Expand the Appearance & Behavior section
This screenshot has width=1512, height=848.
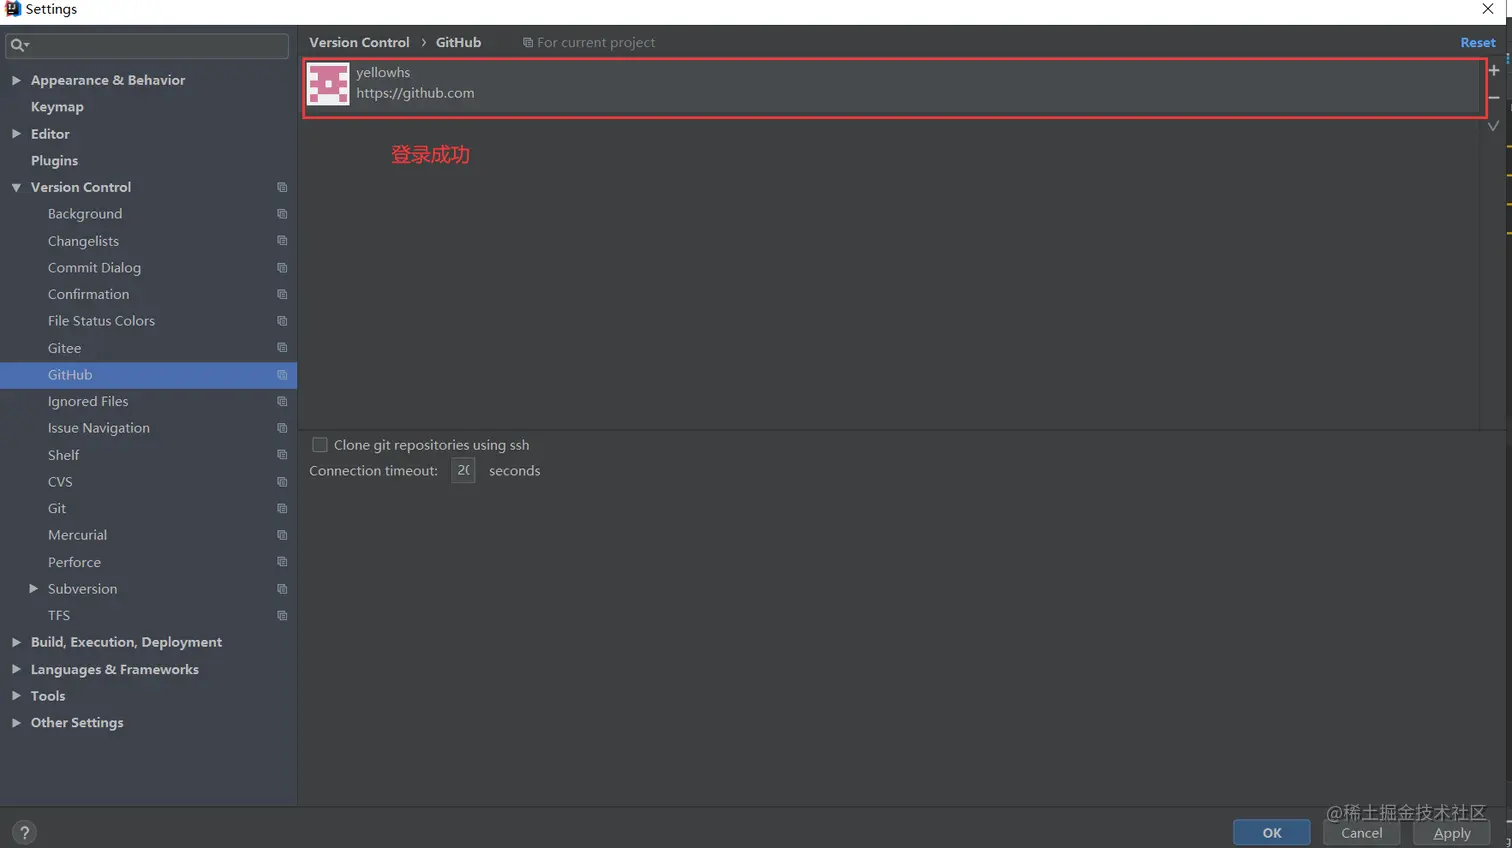(x=16, y=80)
